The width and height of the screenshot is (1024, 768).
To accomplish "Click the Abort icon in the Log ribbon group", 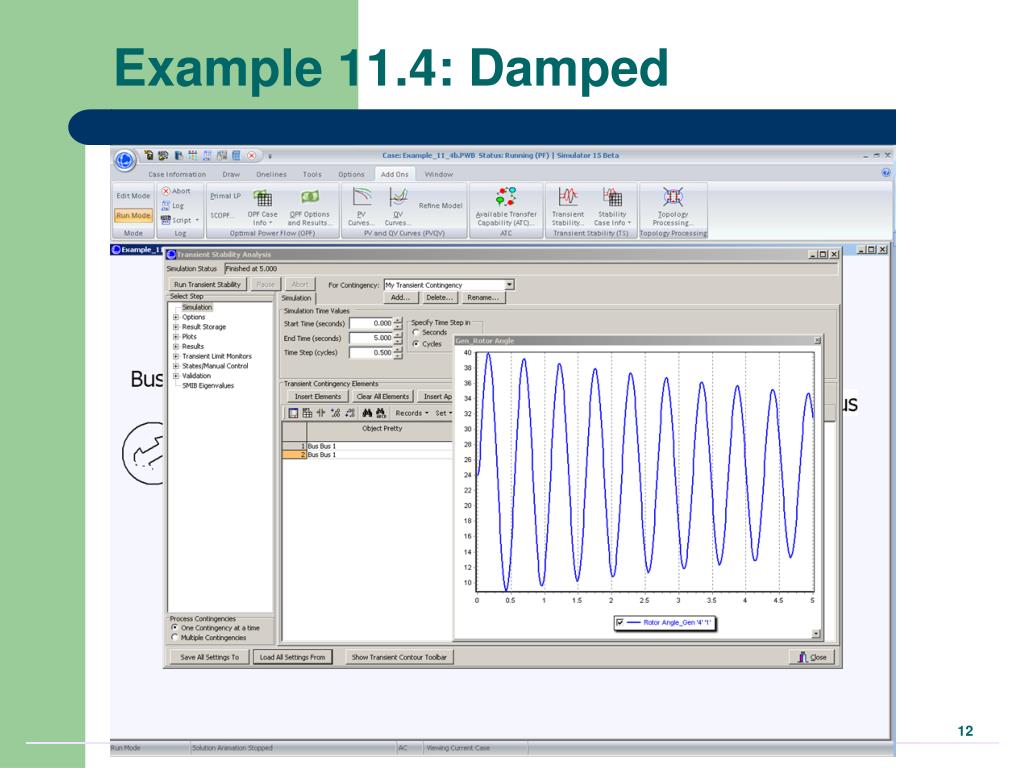I will pos(166,191).
